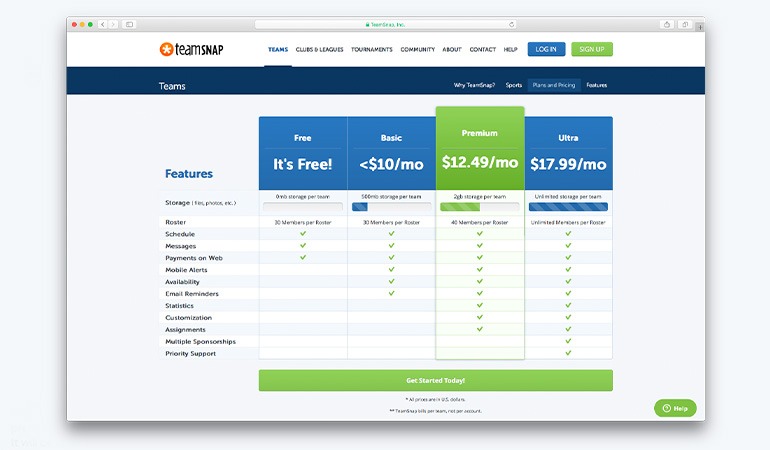This screenshot has height=450, width=770.
Task: Open Clubs & Leagues nav item
Action: pos(319,49)
